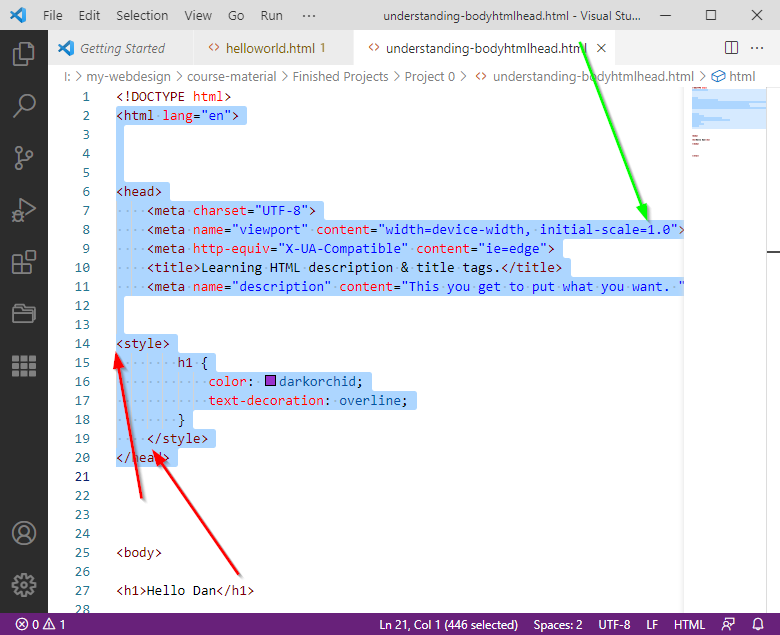Image resolution: width=780 pixels, height=635 pixels.
Task: Split the editor to the right
Action: click(731, 48)
